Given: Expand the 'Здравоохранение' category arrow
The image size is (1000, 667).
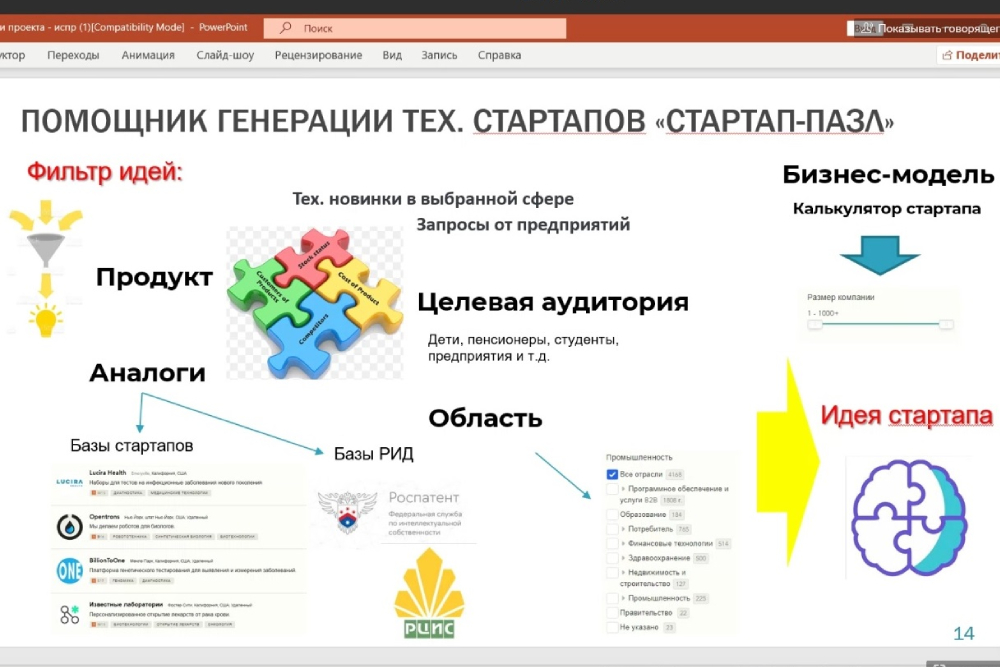Looking at the screenshot, I should 623,558.
